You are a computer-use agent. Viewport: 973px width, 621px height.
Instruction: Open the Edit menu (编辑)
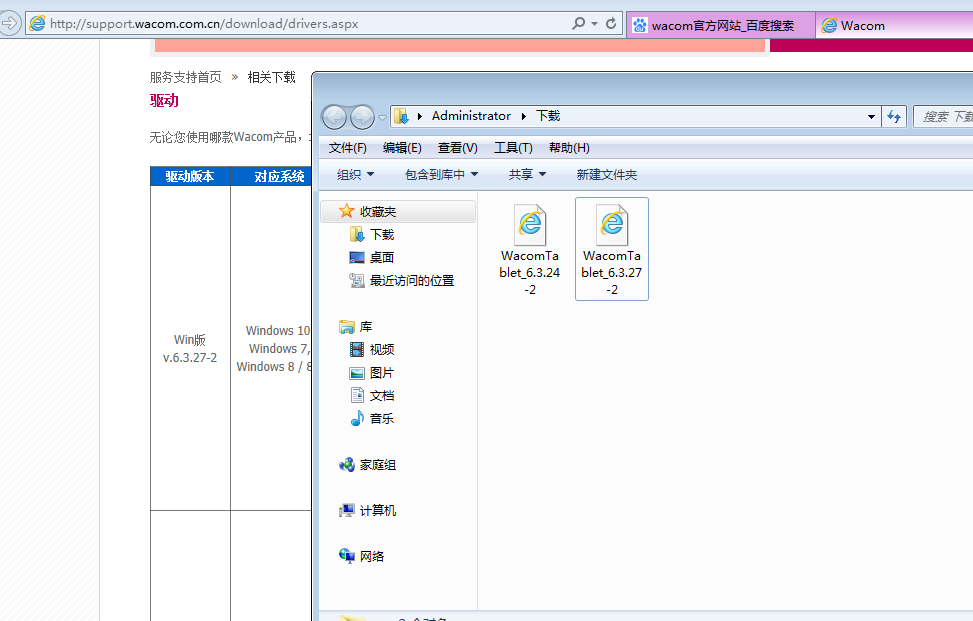pos(402,148)
